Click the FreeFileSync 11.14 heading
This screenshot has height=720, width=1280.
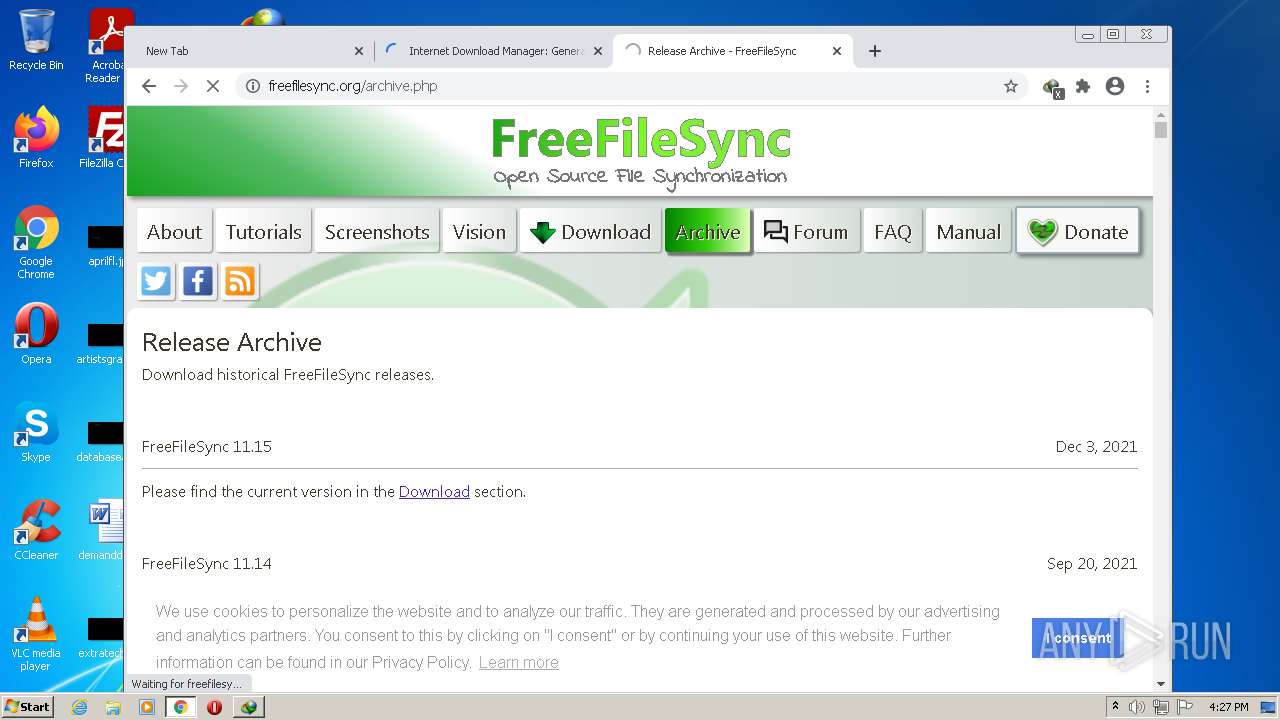coord(207,564)
